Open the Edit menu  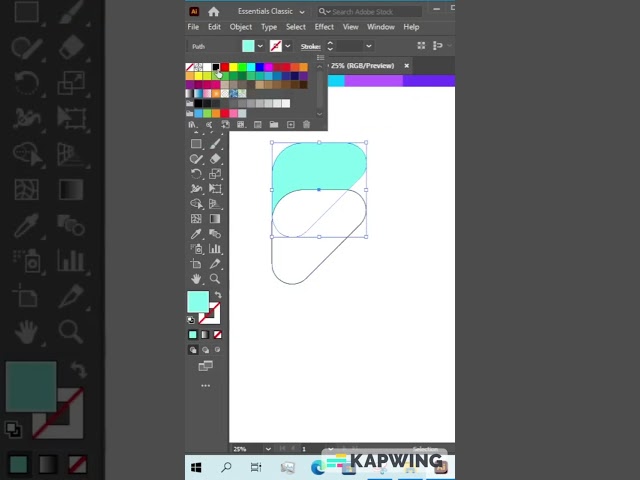[x=214, y=27]
